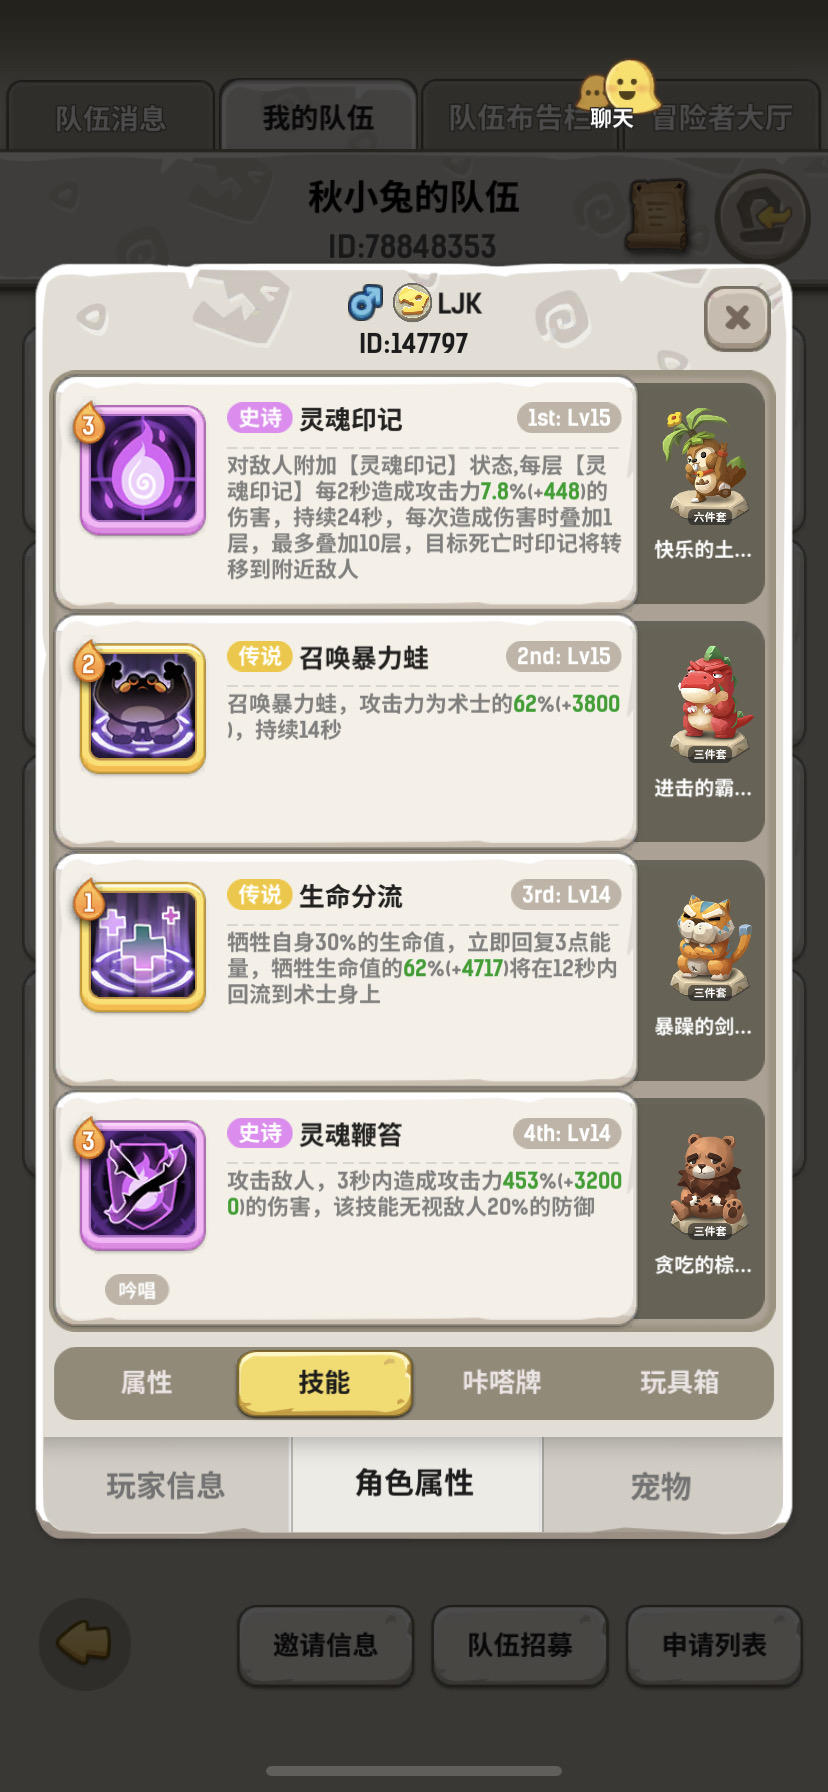This screenshot has width=828, height=1792.
Task: Tap the 生命分流 skill icon
Action: tap(143, 947)
